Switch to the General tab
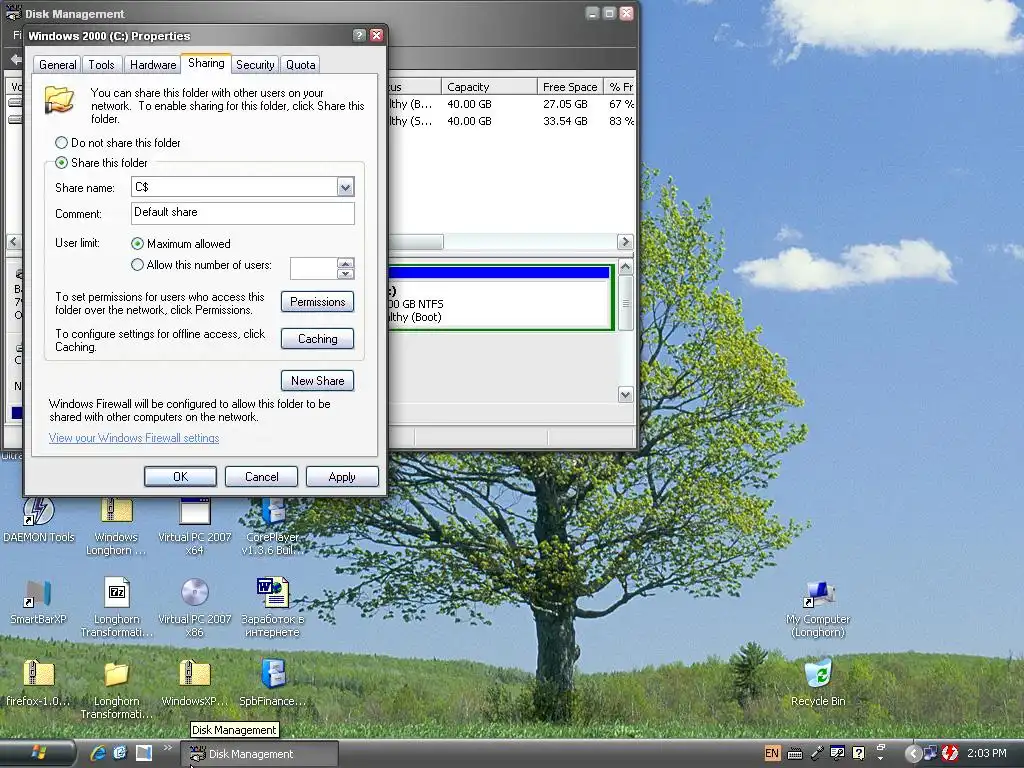 pyautogui.click(x=57, y=65)
